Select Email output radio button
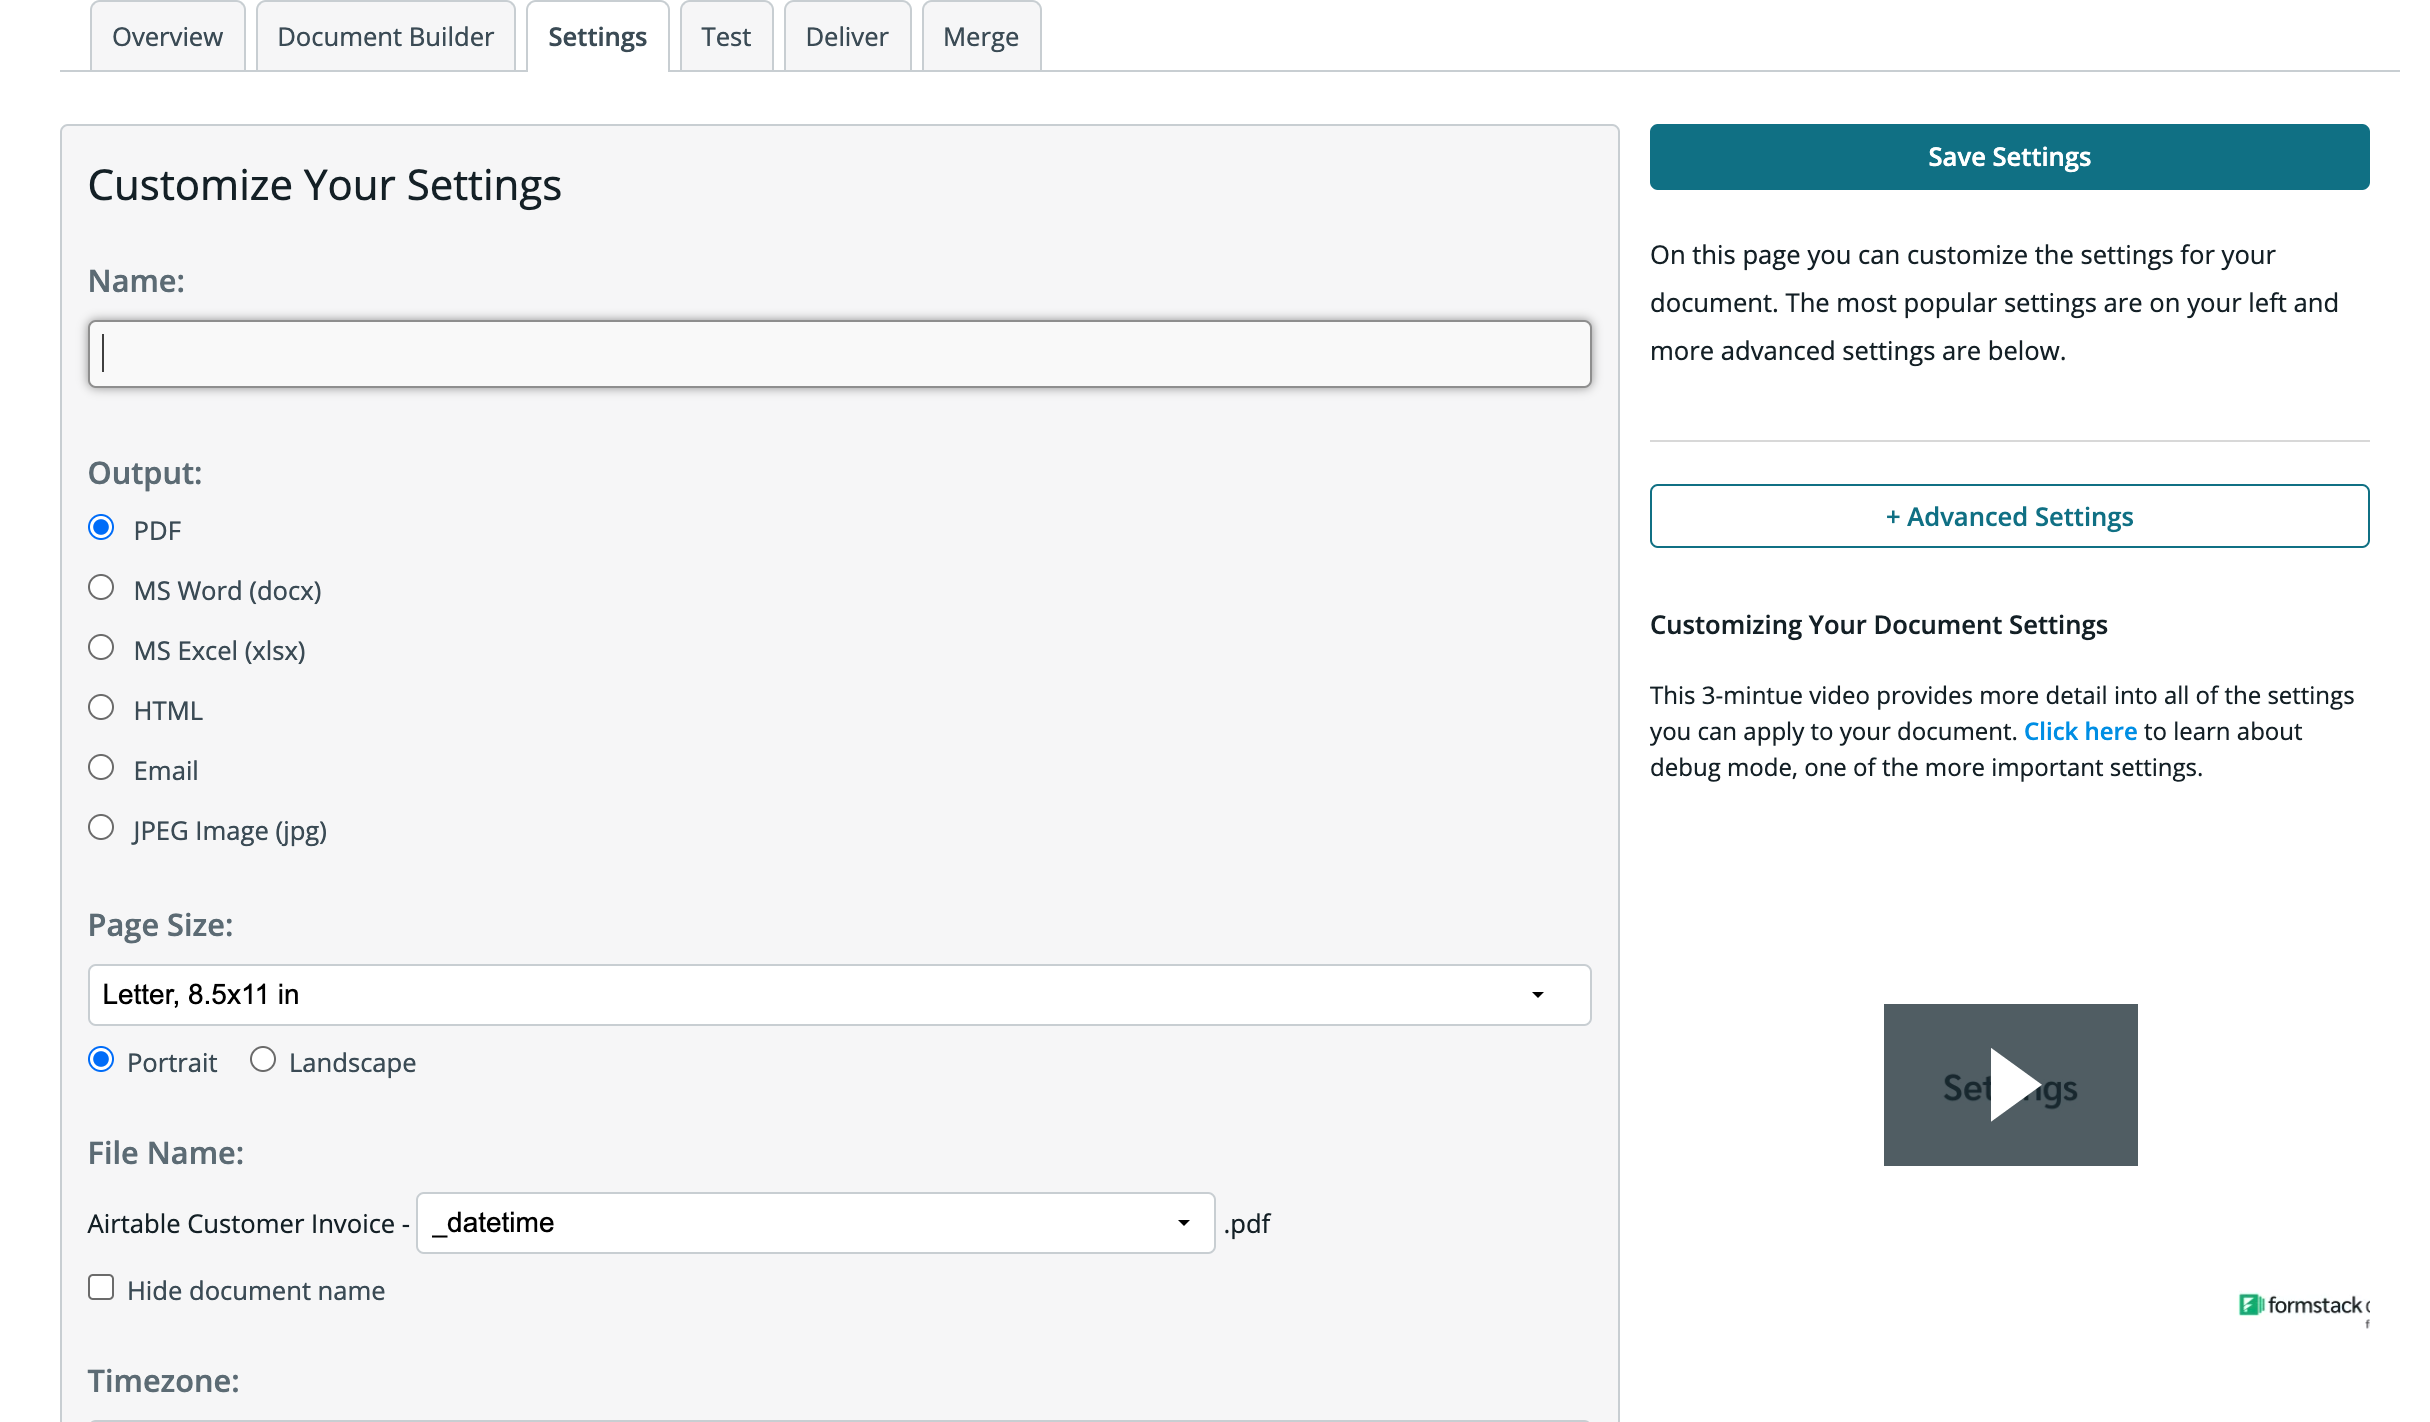This screenshot has height=1422, width=2430. 101,768
